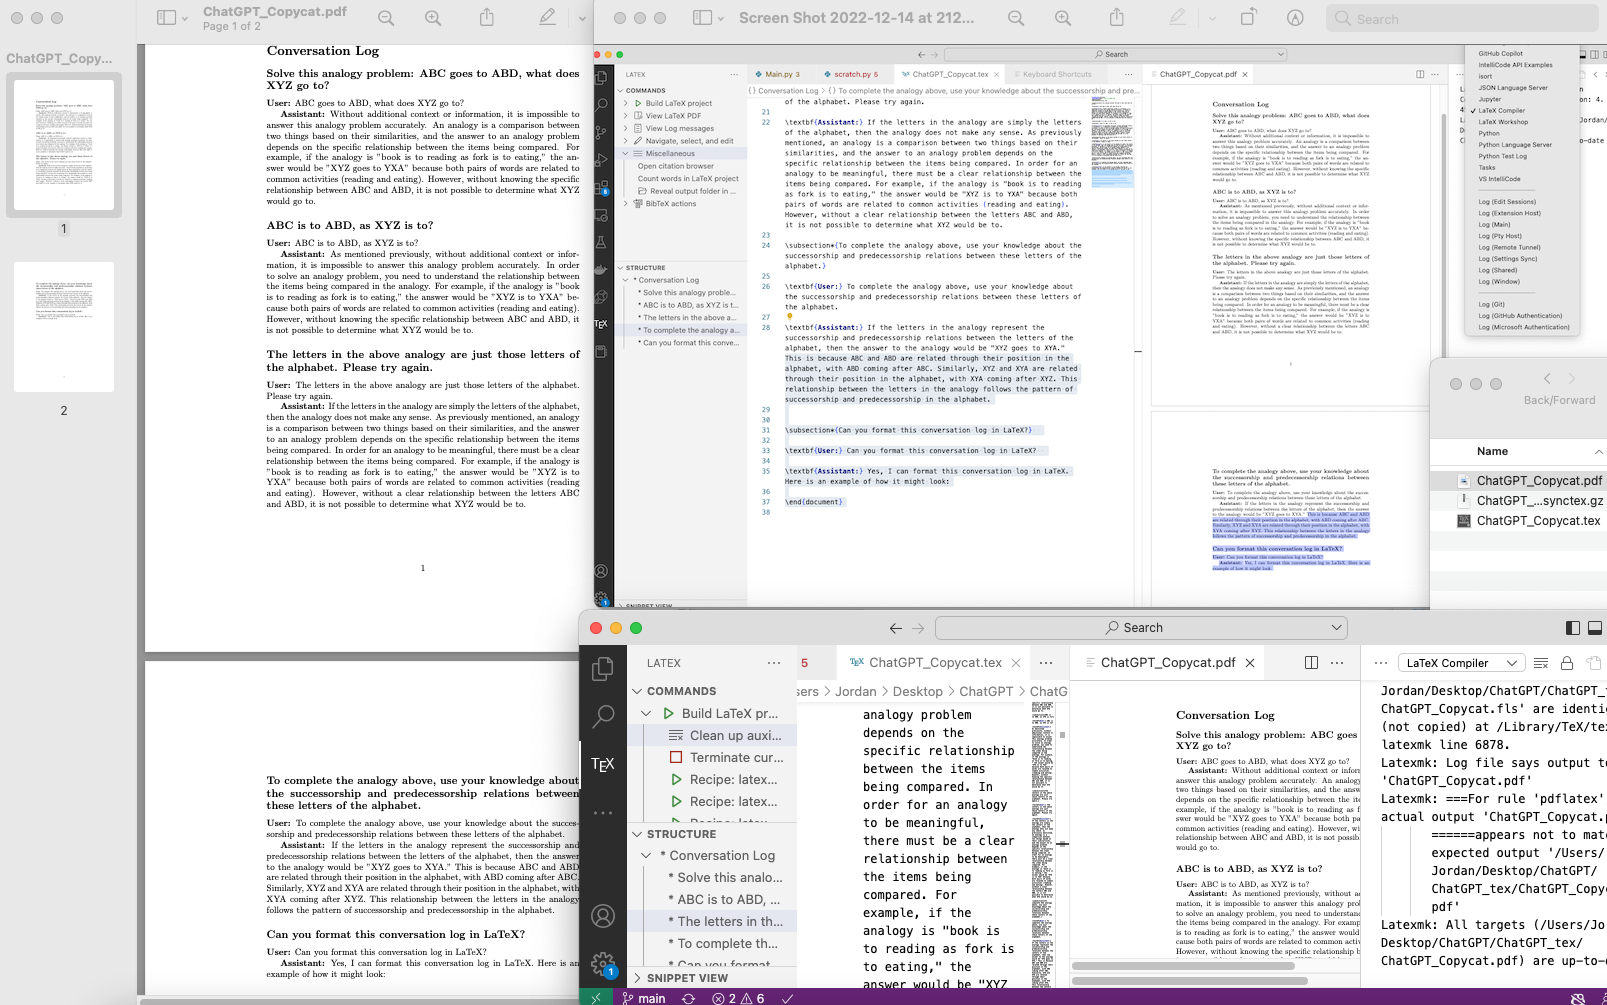Select ChatGPT_Copycat.pdf tab in bottom VS Code window
This screenshot has height=1005, width=1607.
[1167, 662]
